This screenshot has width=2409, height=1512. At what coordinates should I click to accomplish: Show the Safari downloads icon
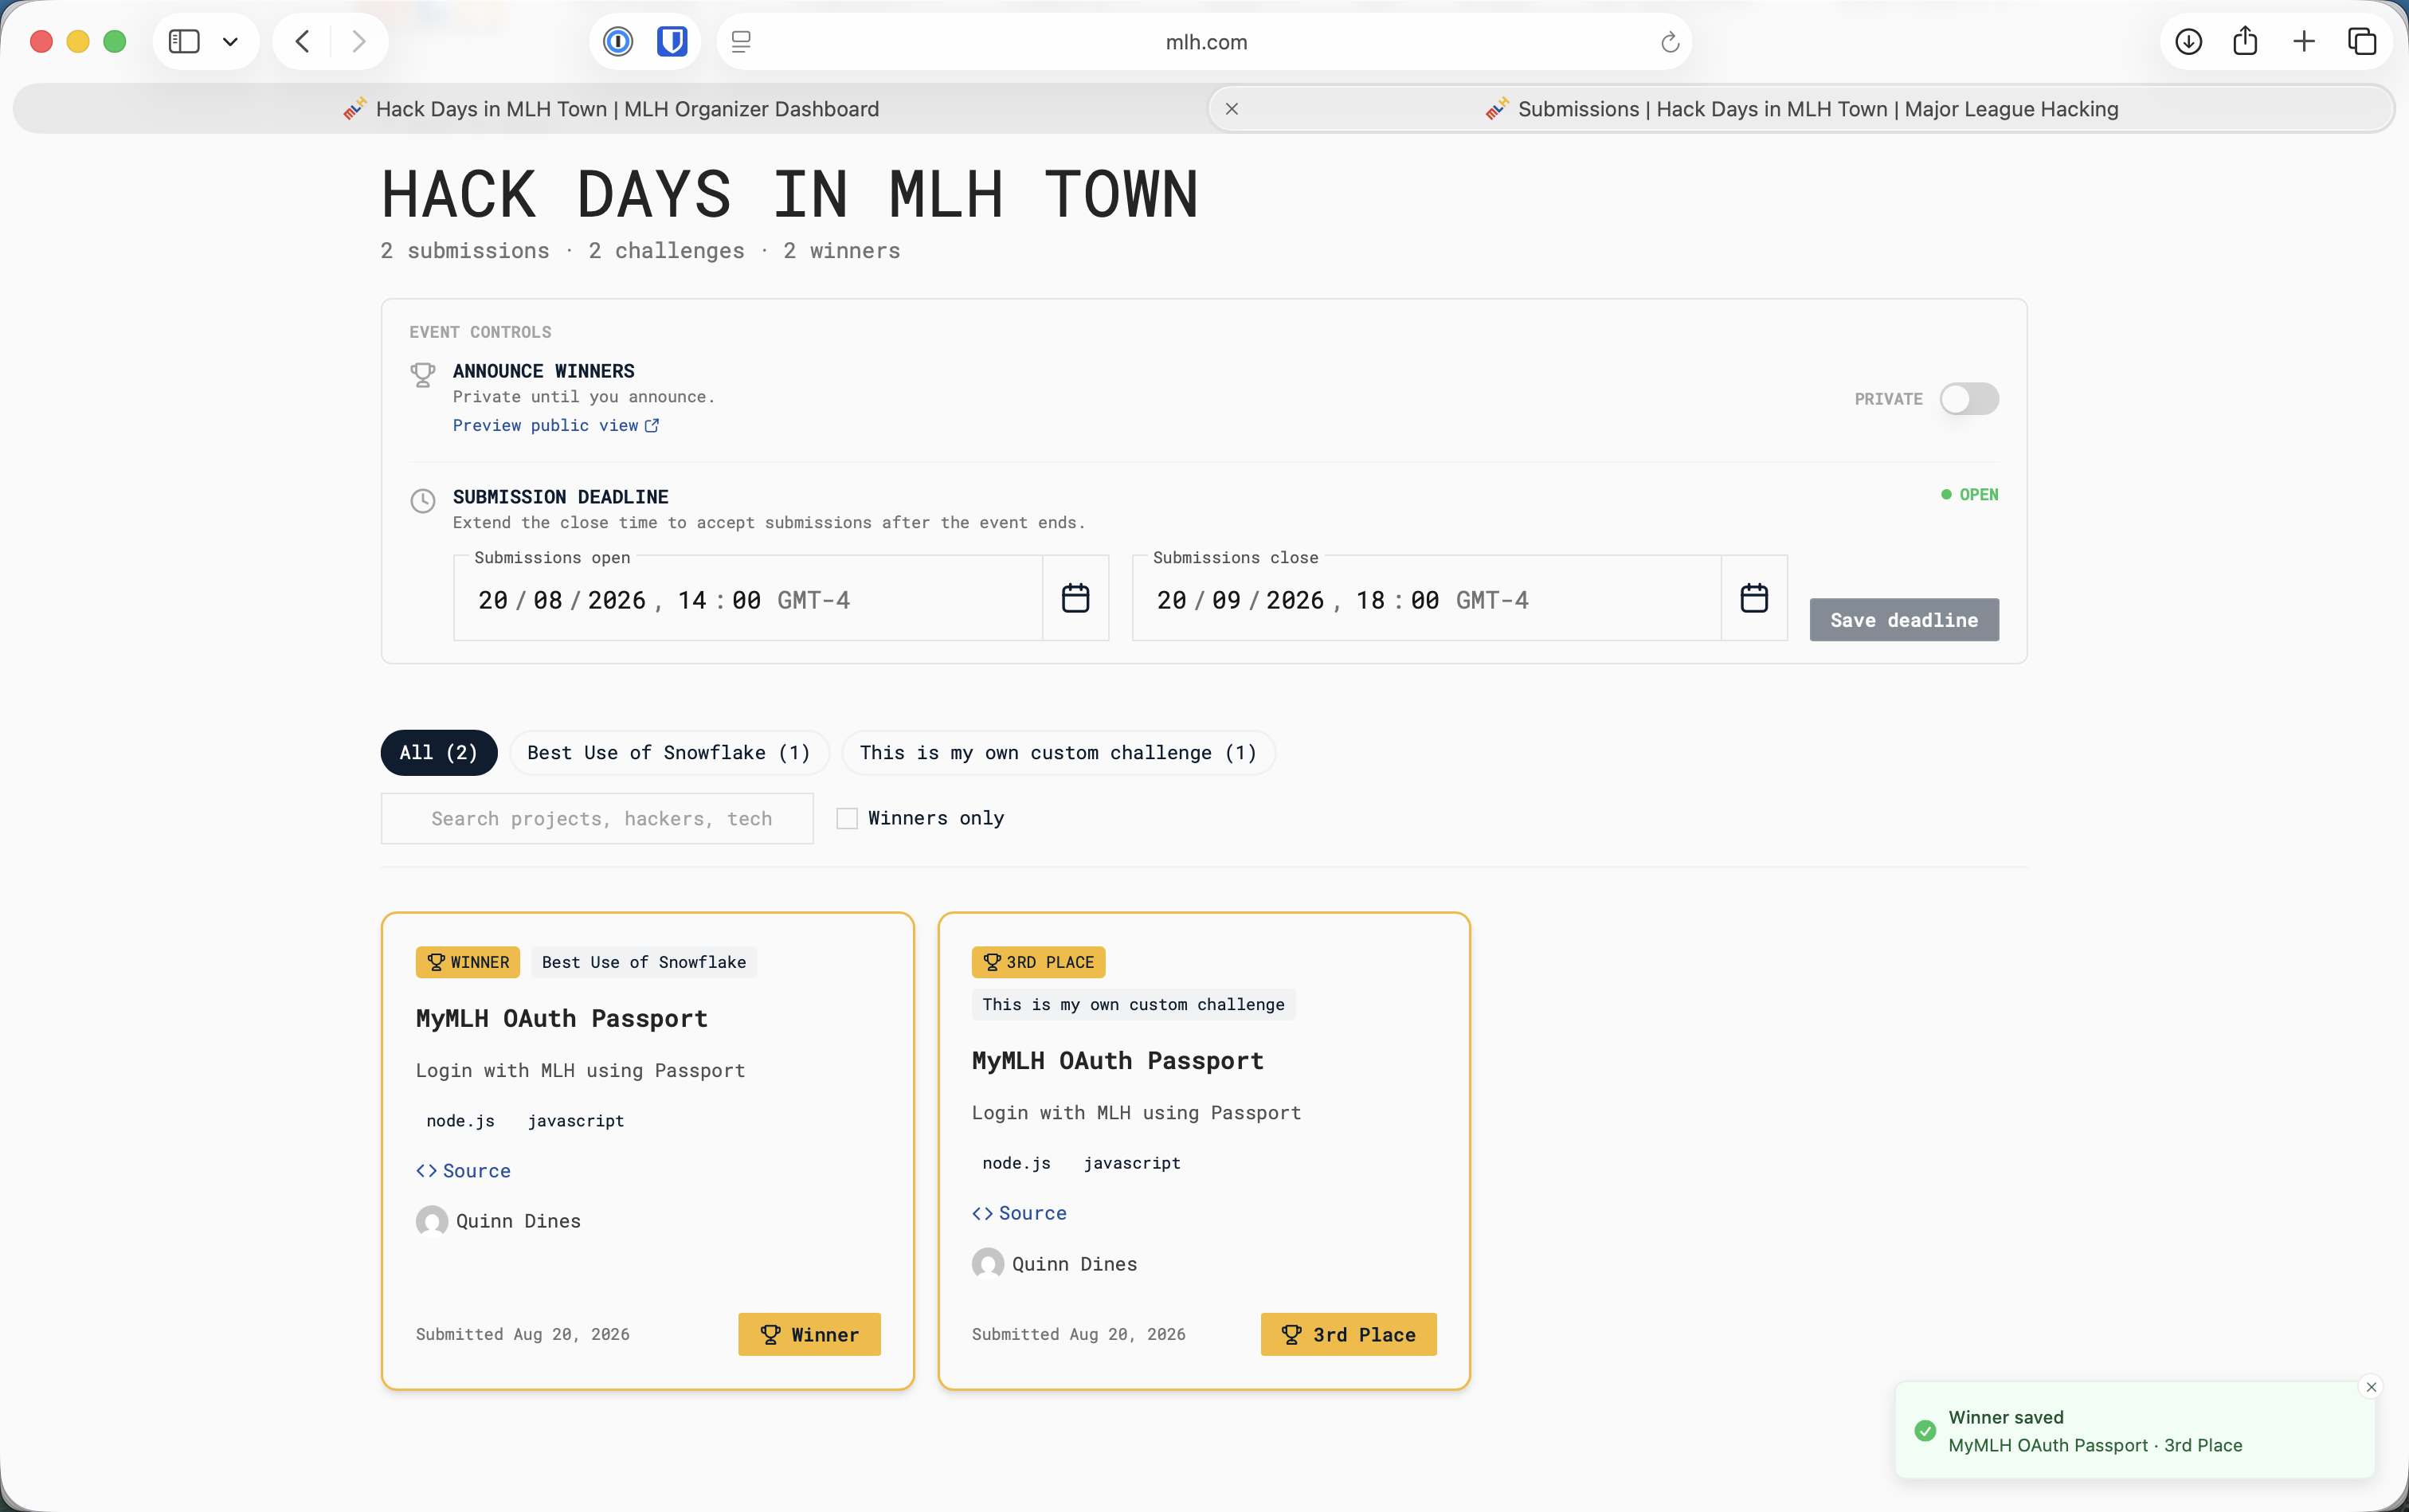pyautogui.click(x=2188, y=41)
